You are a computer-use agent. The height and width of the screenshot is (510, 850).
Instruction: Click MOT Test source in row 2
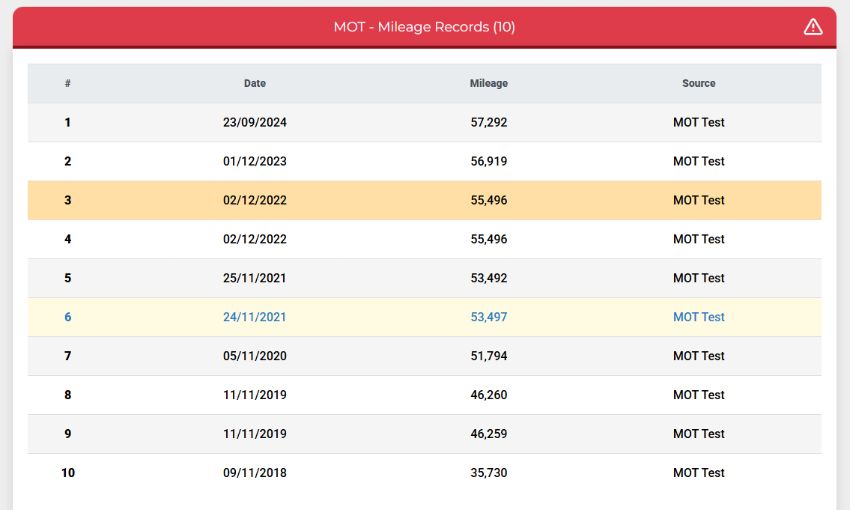click(x=699, y=162)
